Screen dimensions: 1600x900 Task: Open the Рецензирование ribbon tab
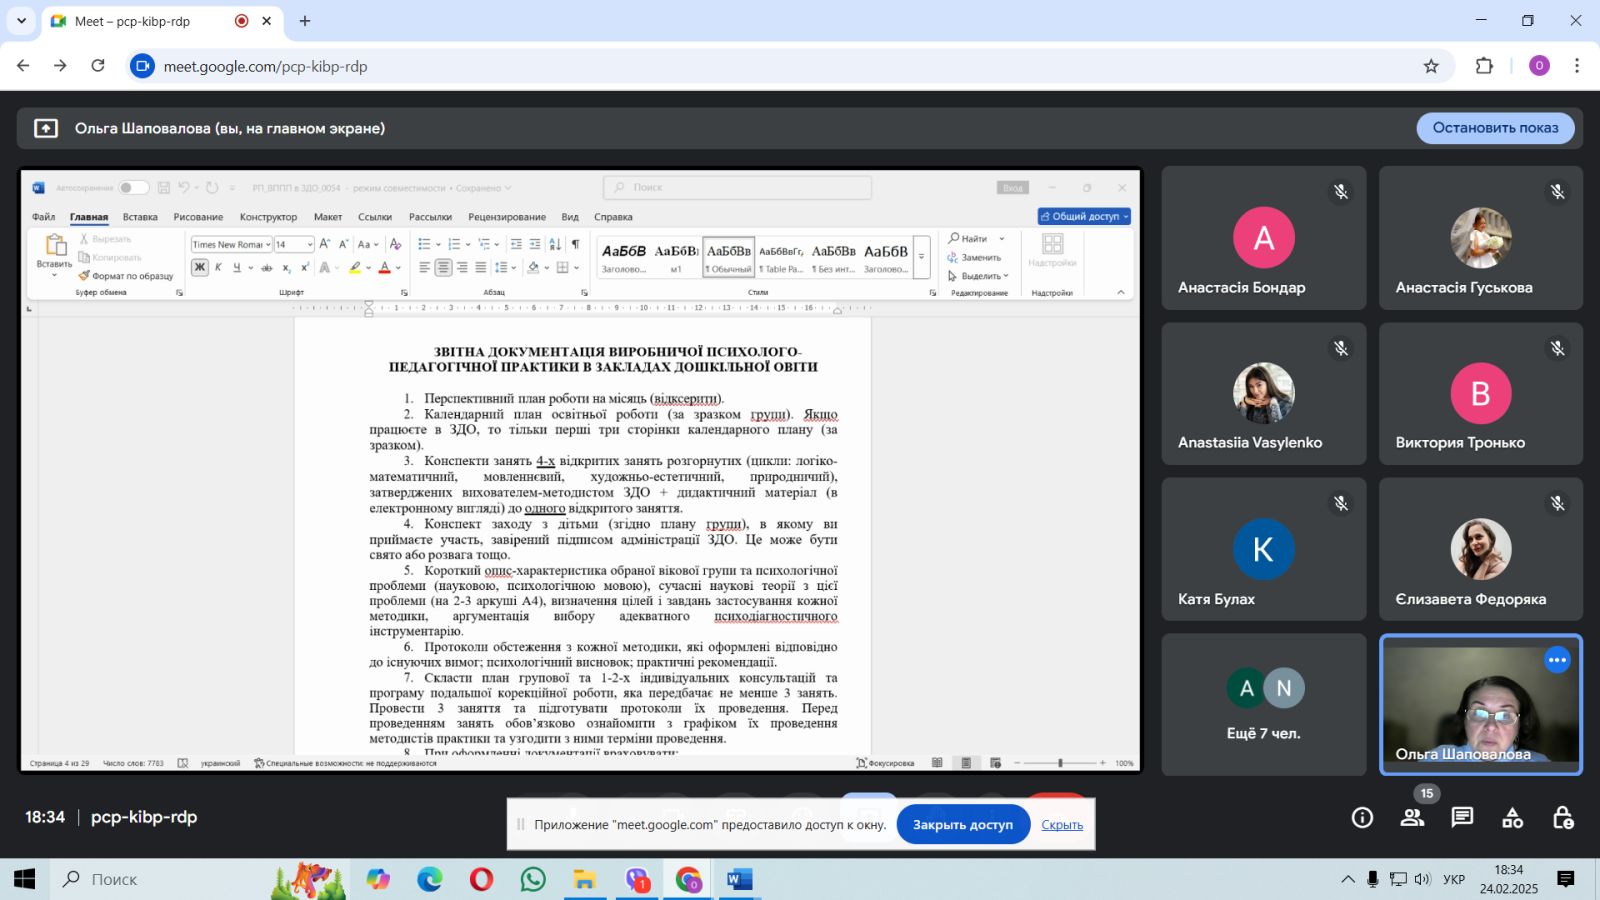(507, 217)
